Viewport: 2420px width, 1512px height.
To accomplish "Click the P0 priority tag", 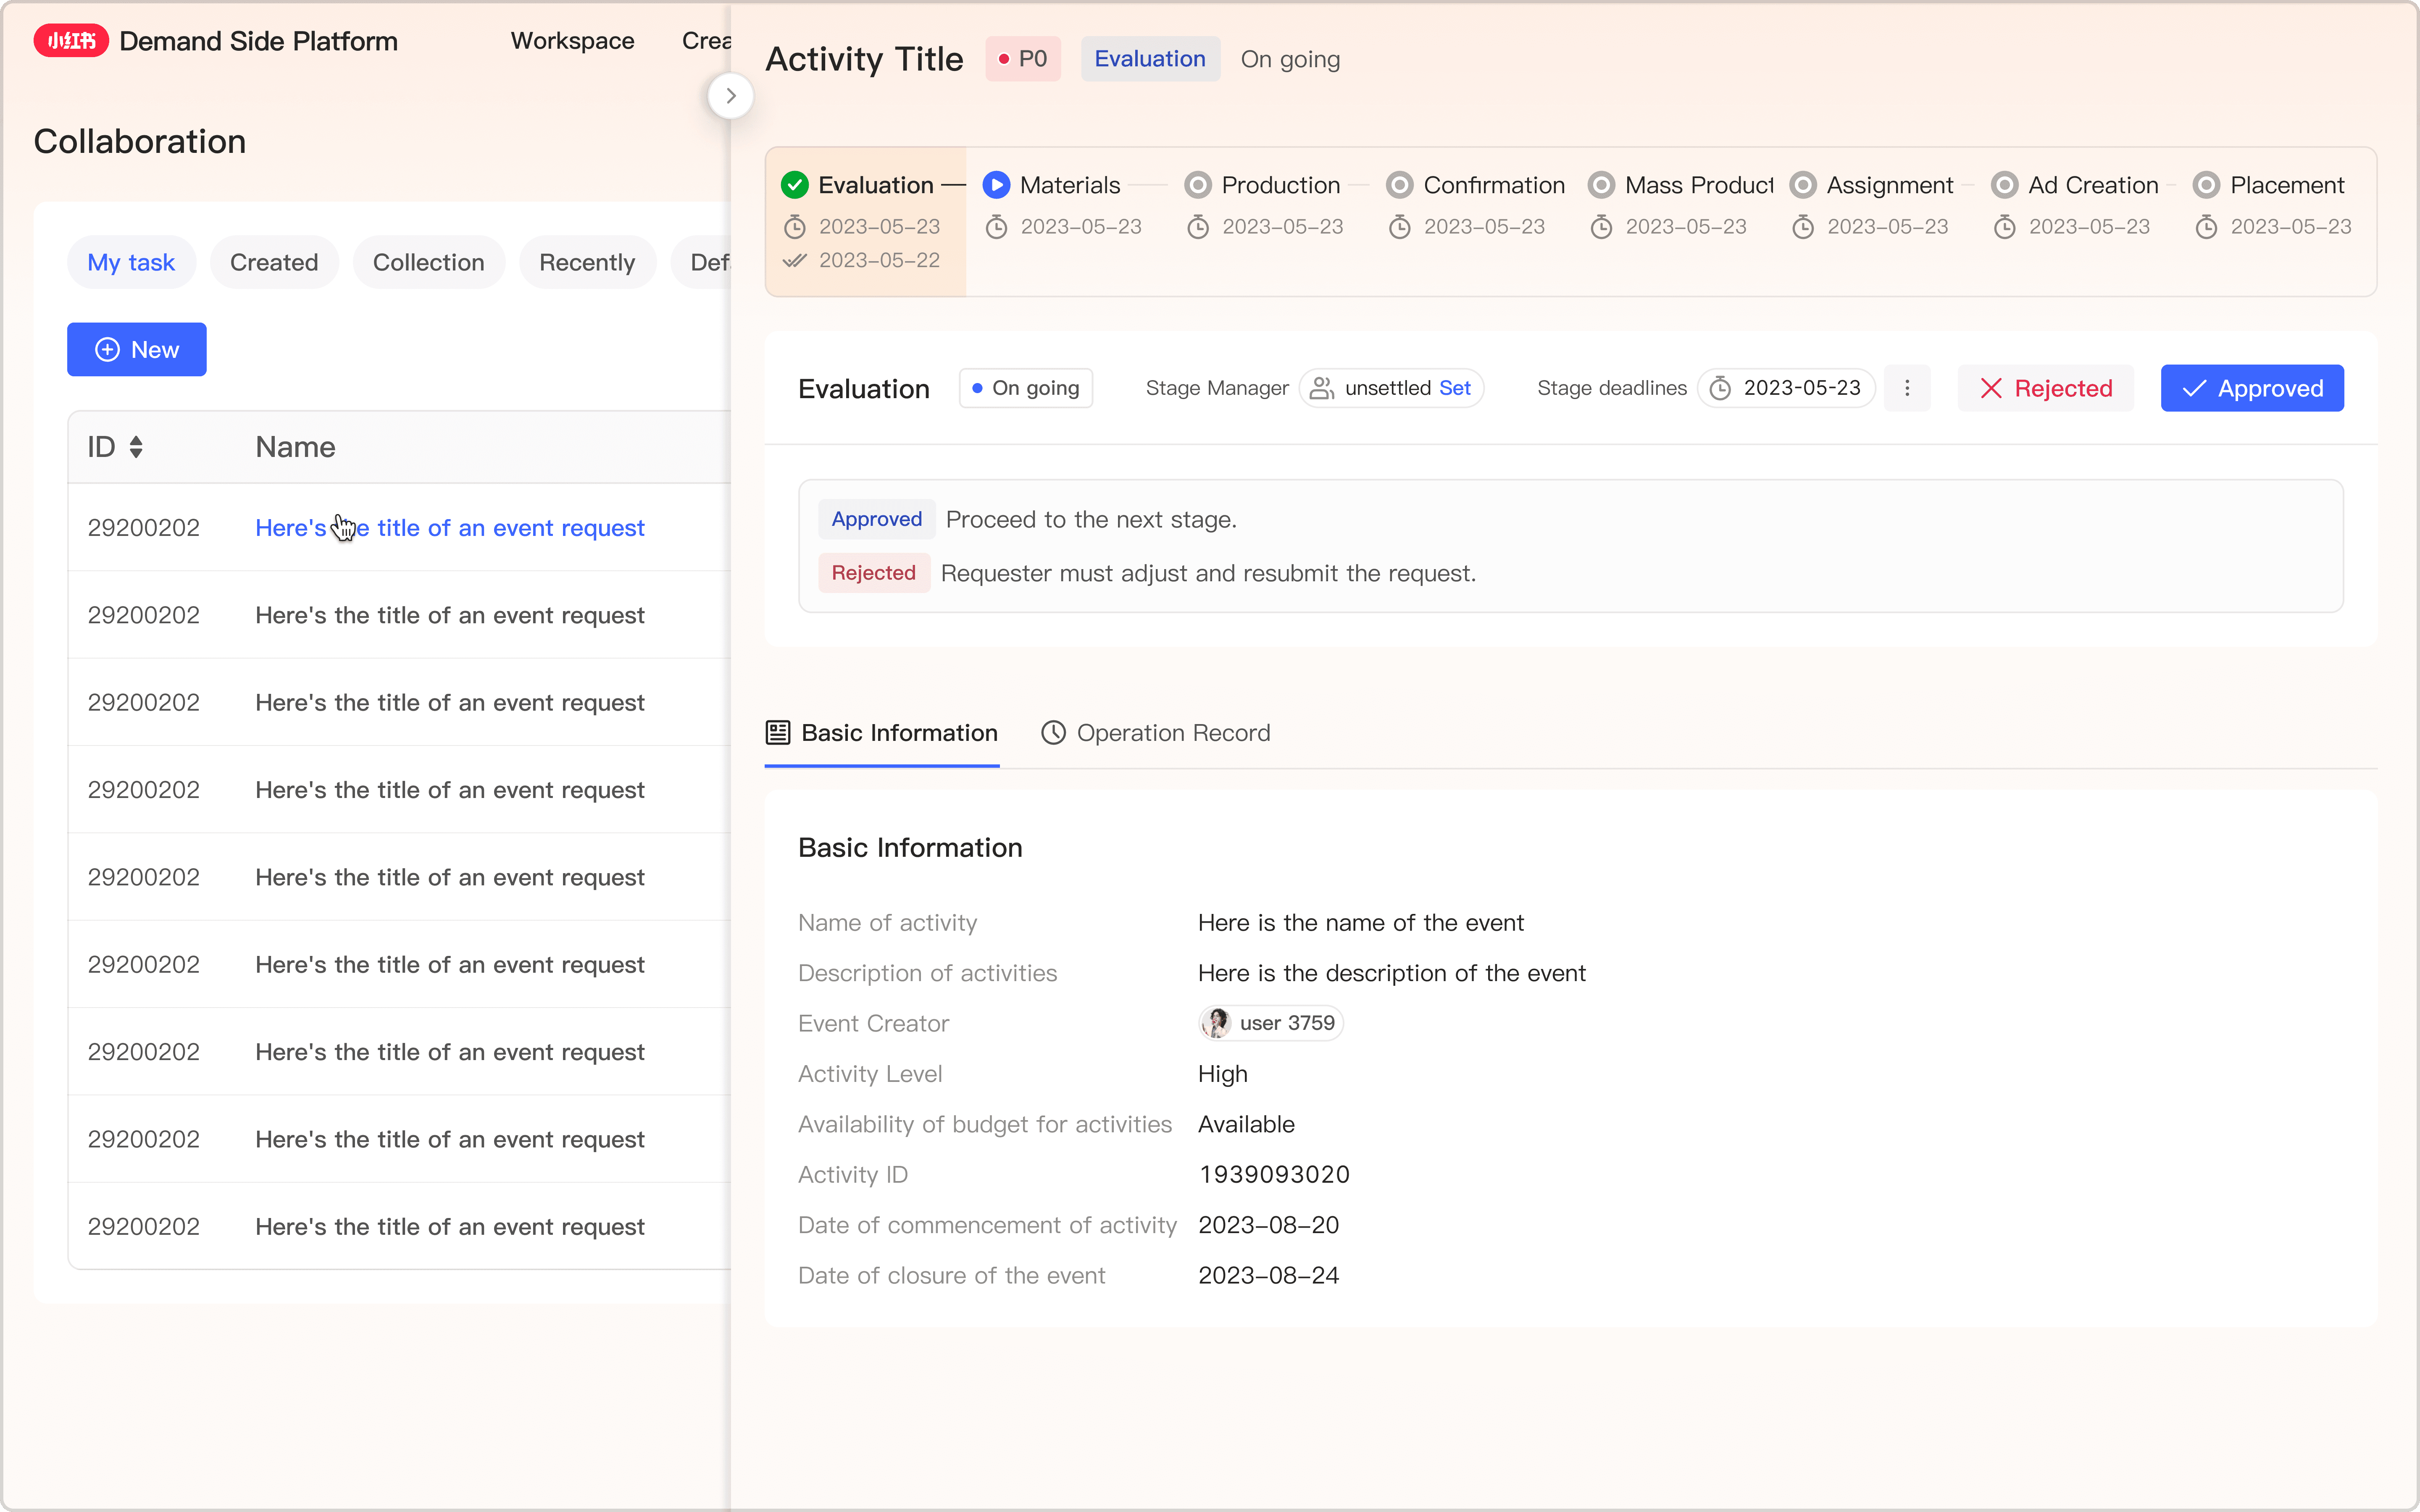I will tap(1023, 59).
